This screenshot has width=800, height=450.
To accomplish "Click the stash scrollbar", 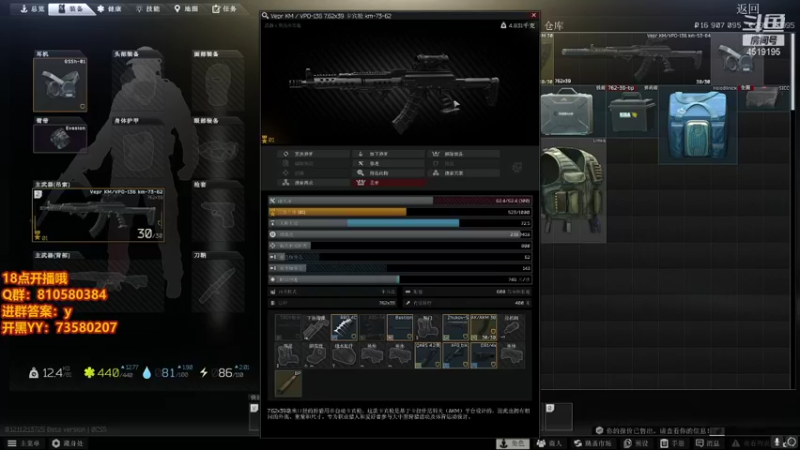I will tap(794, 71).
